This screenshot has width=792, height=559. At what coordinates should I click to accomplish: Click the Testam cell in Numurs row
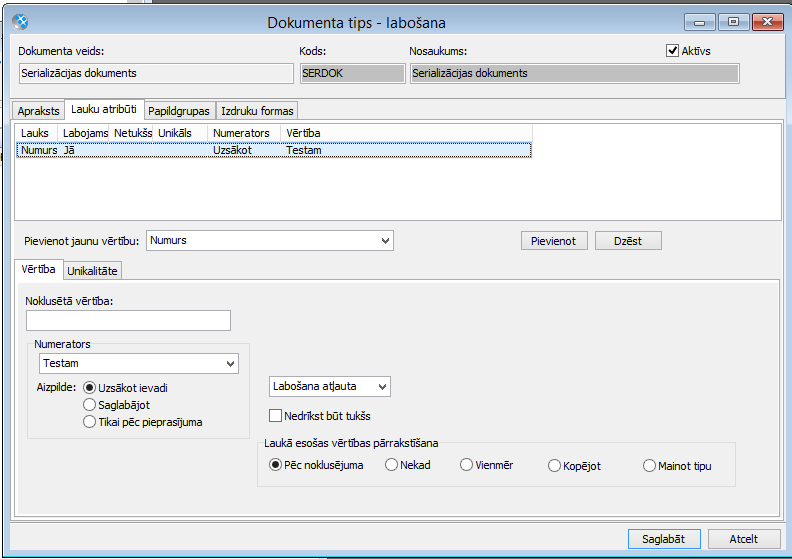click(406, 150)
